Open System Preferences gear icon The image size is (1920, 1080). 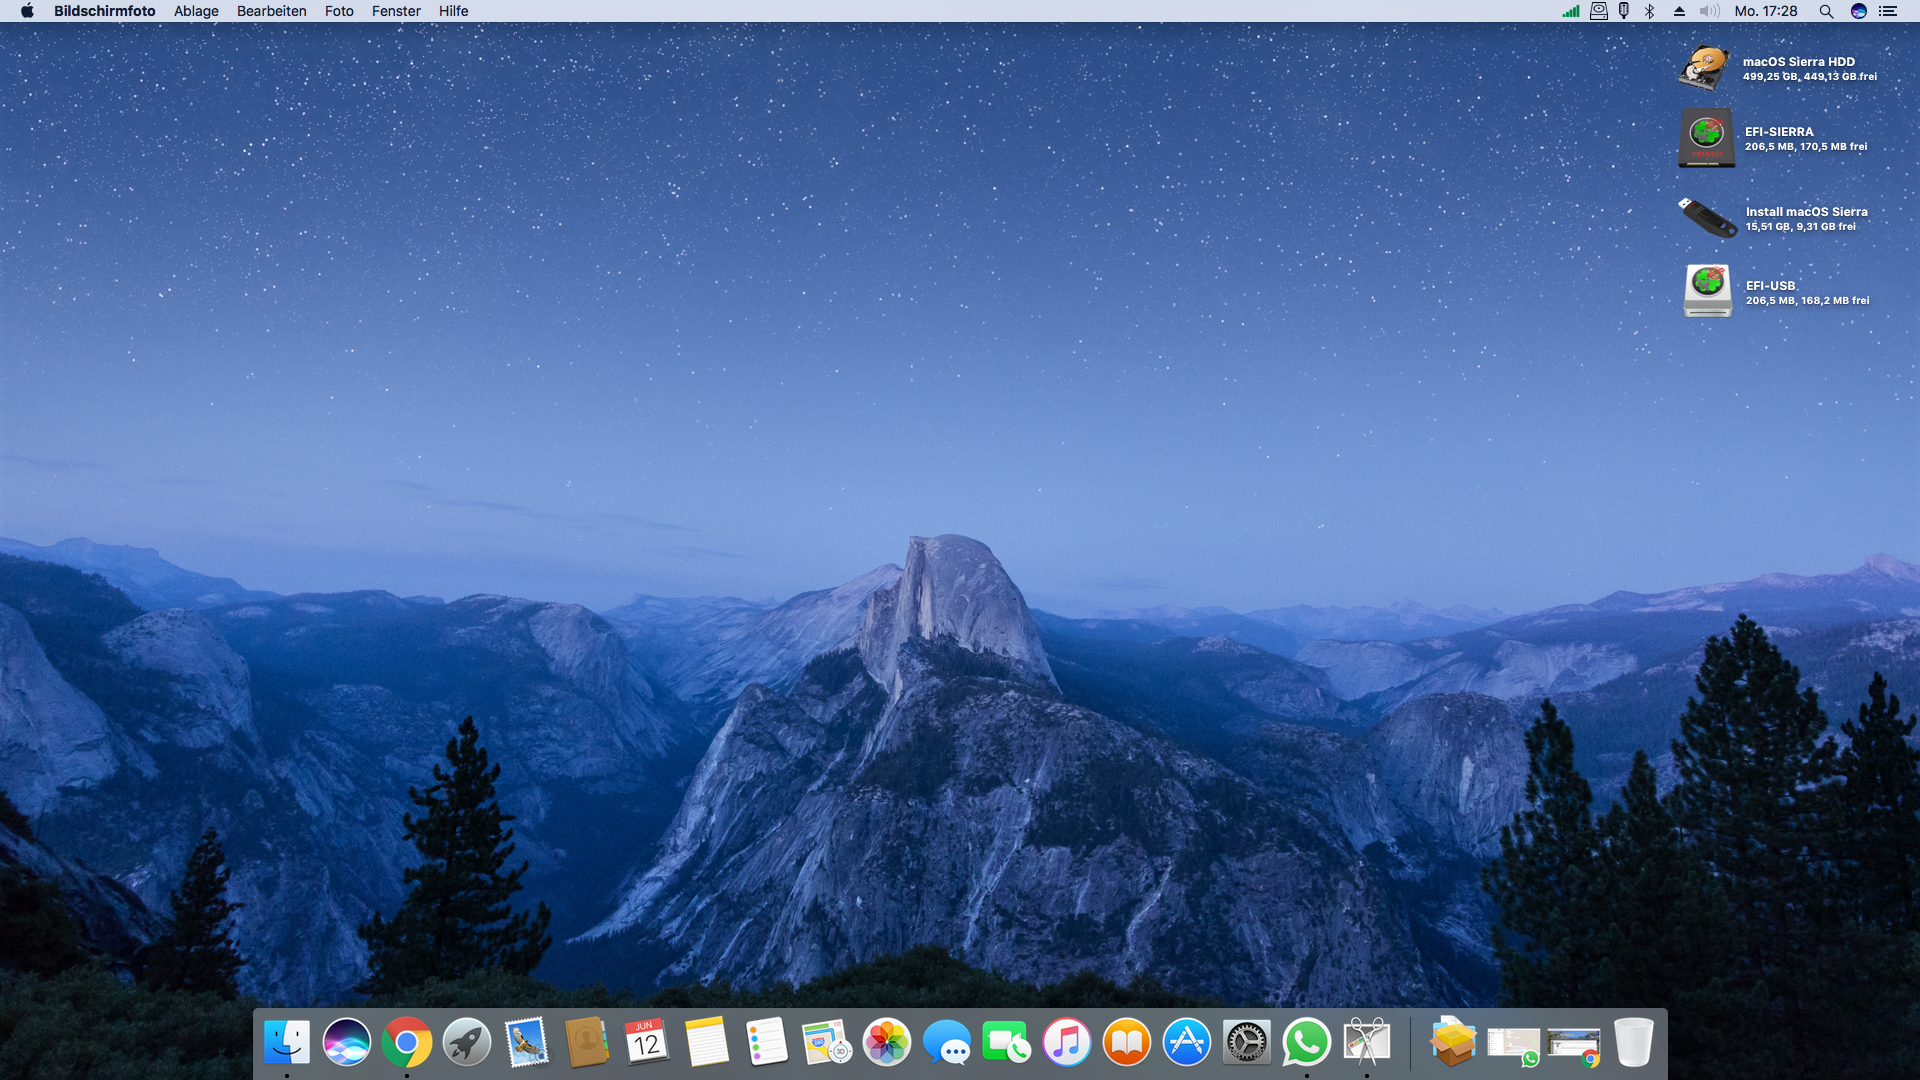coord(1247,1043)
